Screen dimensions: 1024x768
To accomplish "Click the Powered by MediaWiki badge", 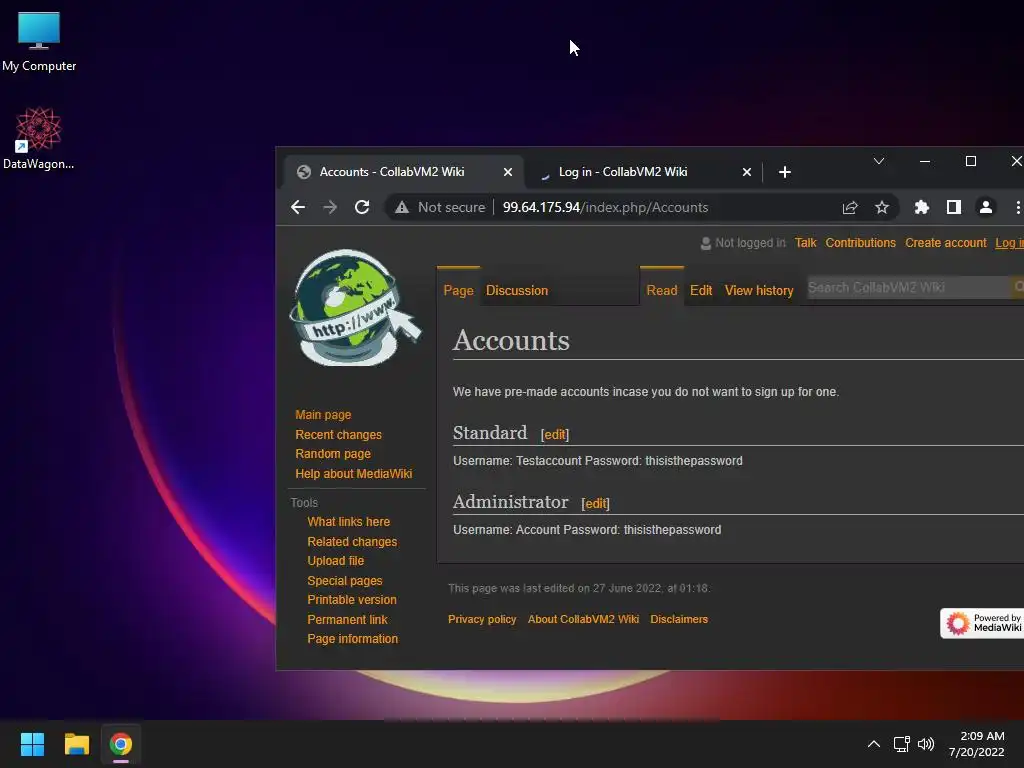I will [x=982, y=623].
